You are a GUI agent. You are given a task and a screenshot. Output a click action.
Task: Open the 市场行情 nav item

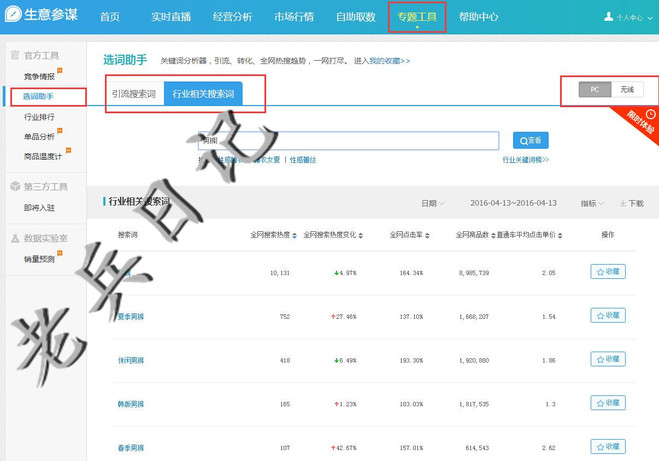coord(294,17)
